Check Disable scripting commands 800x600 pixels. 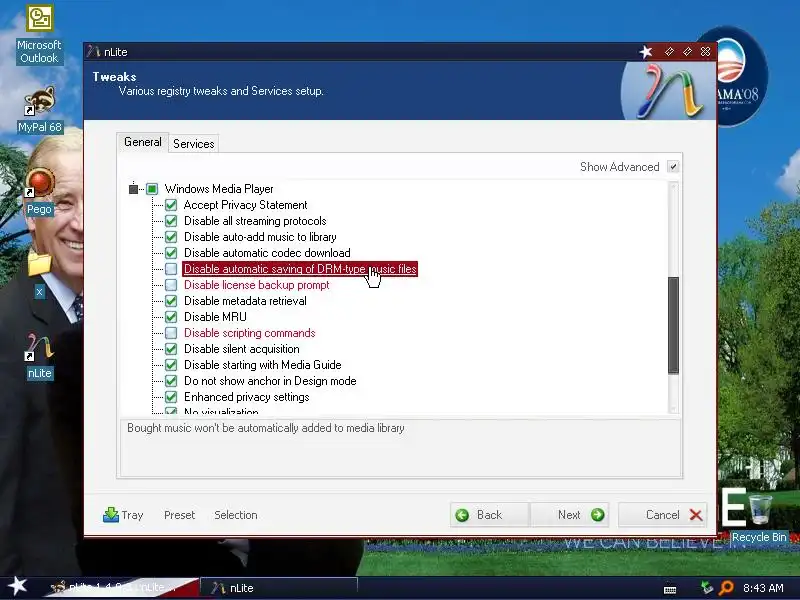point(171,333)
